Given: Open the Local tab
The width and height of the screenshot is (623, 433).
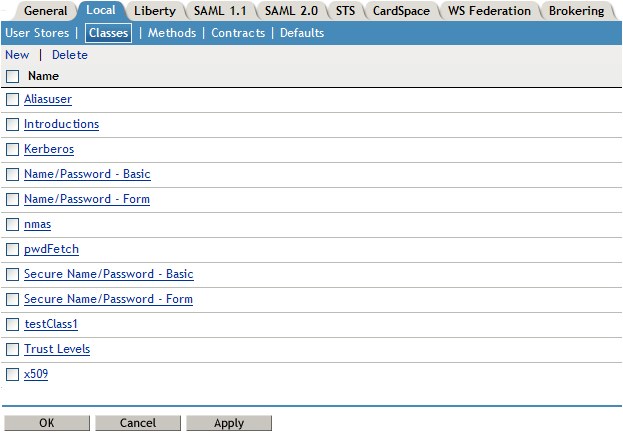Looking at the screenshot, I should [101, 10].
